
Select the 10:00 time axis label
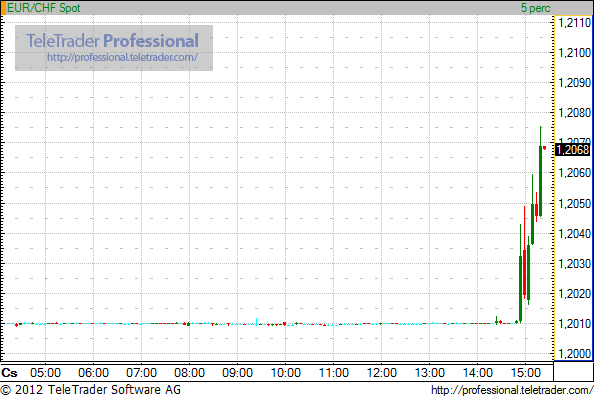pos(286,373)
